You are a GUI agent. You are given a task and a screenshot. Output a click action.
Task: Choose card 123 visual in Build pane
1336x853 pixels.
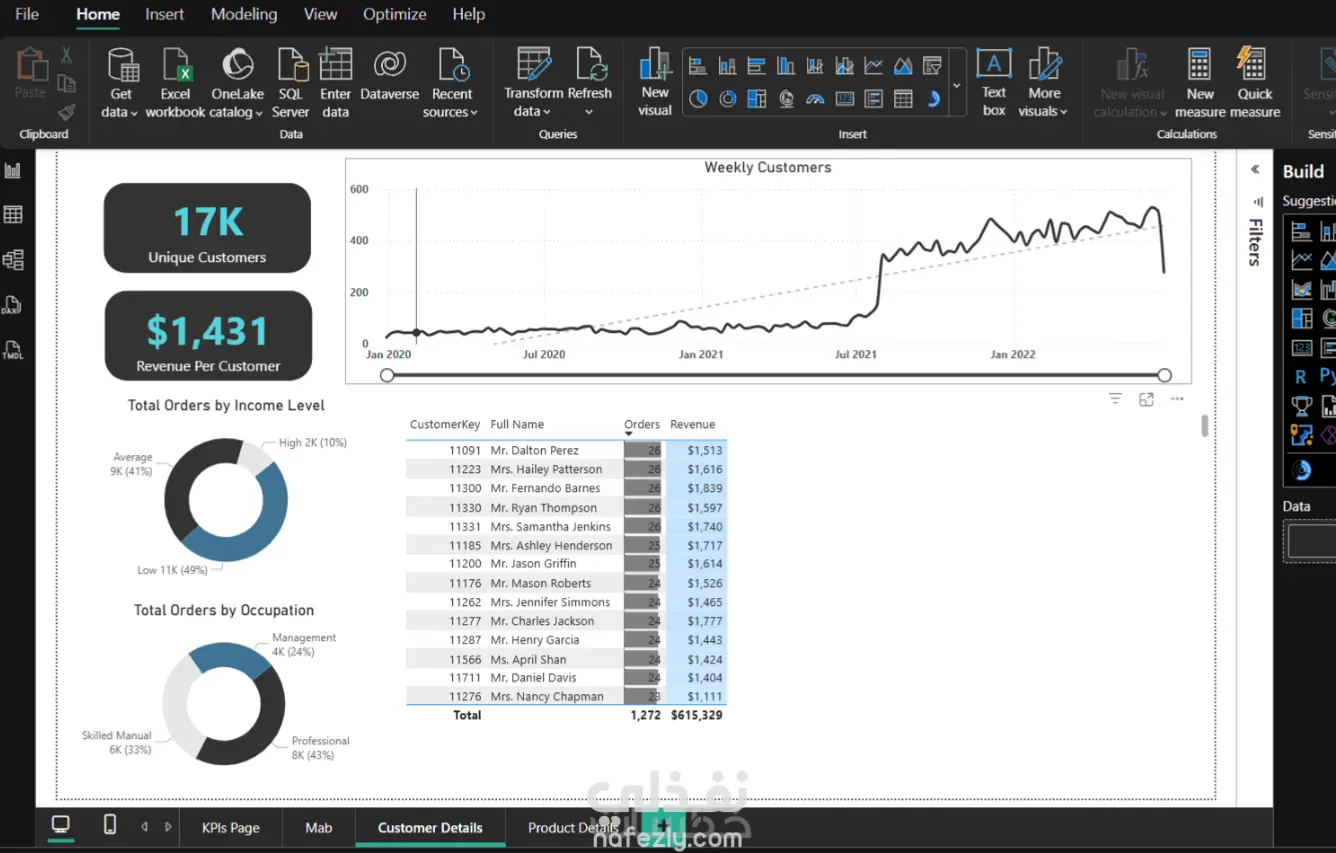1301,347
